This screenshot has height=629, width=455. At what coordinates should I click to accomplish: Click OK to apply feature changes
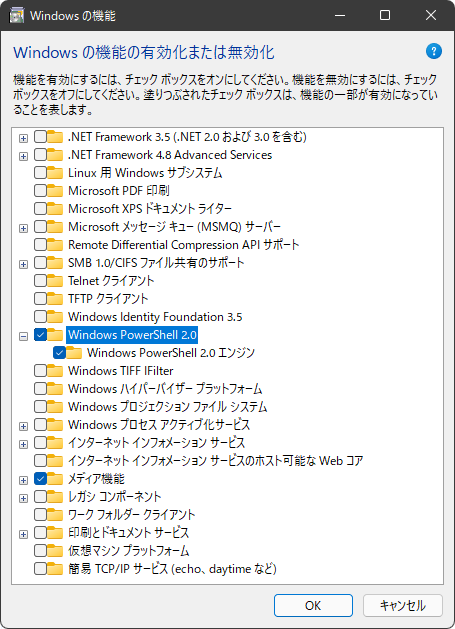click(313, 606)
